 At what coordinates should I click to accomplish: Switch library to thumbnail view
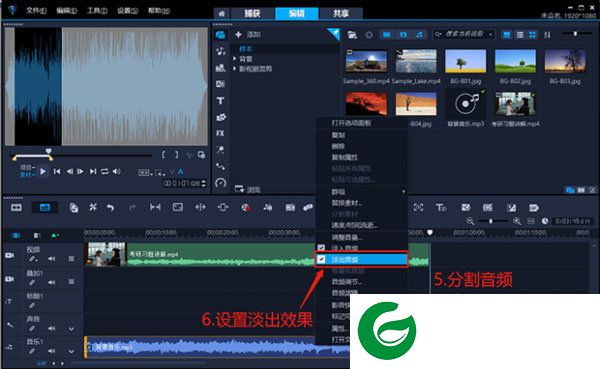tap(532, 35)
